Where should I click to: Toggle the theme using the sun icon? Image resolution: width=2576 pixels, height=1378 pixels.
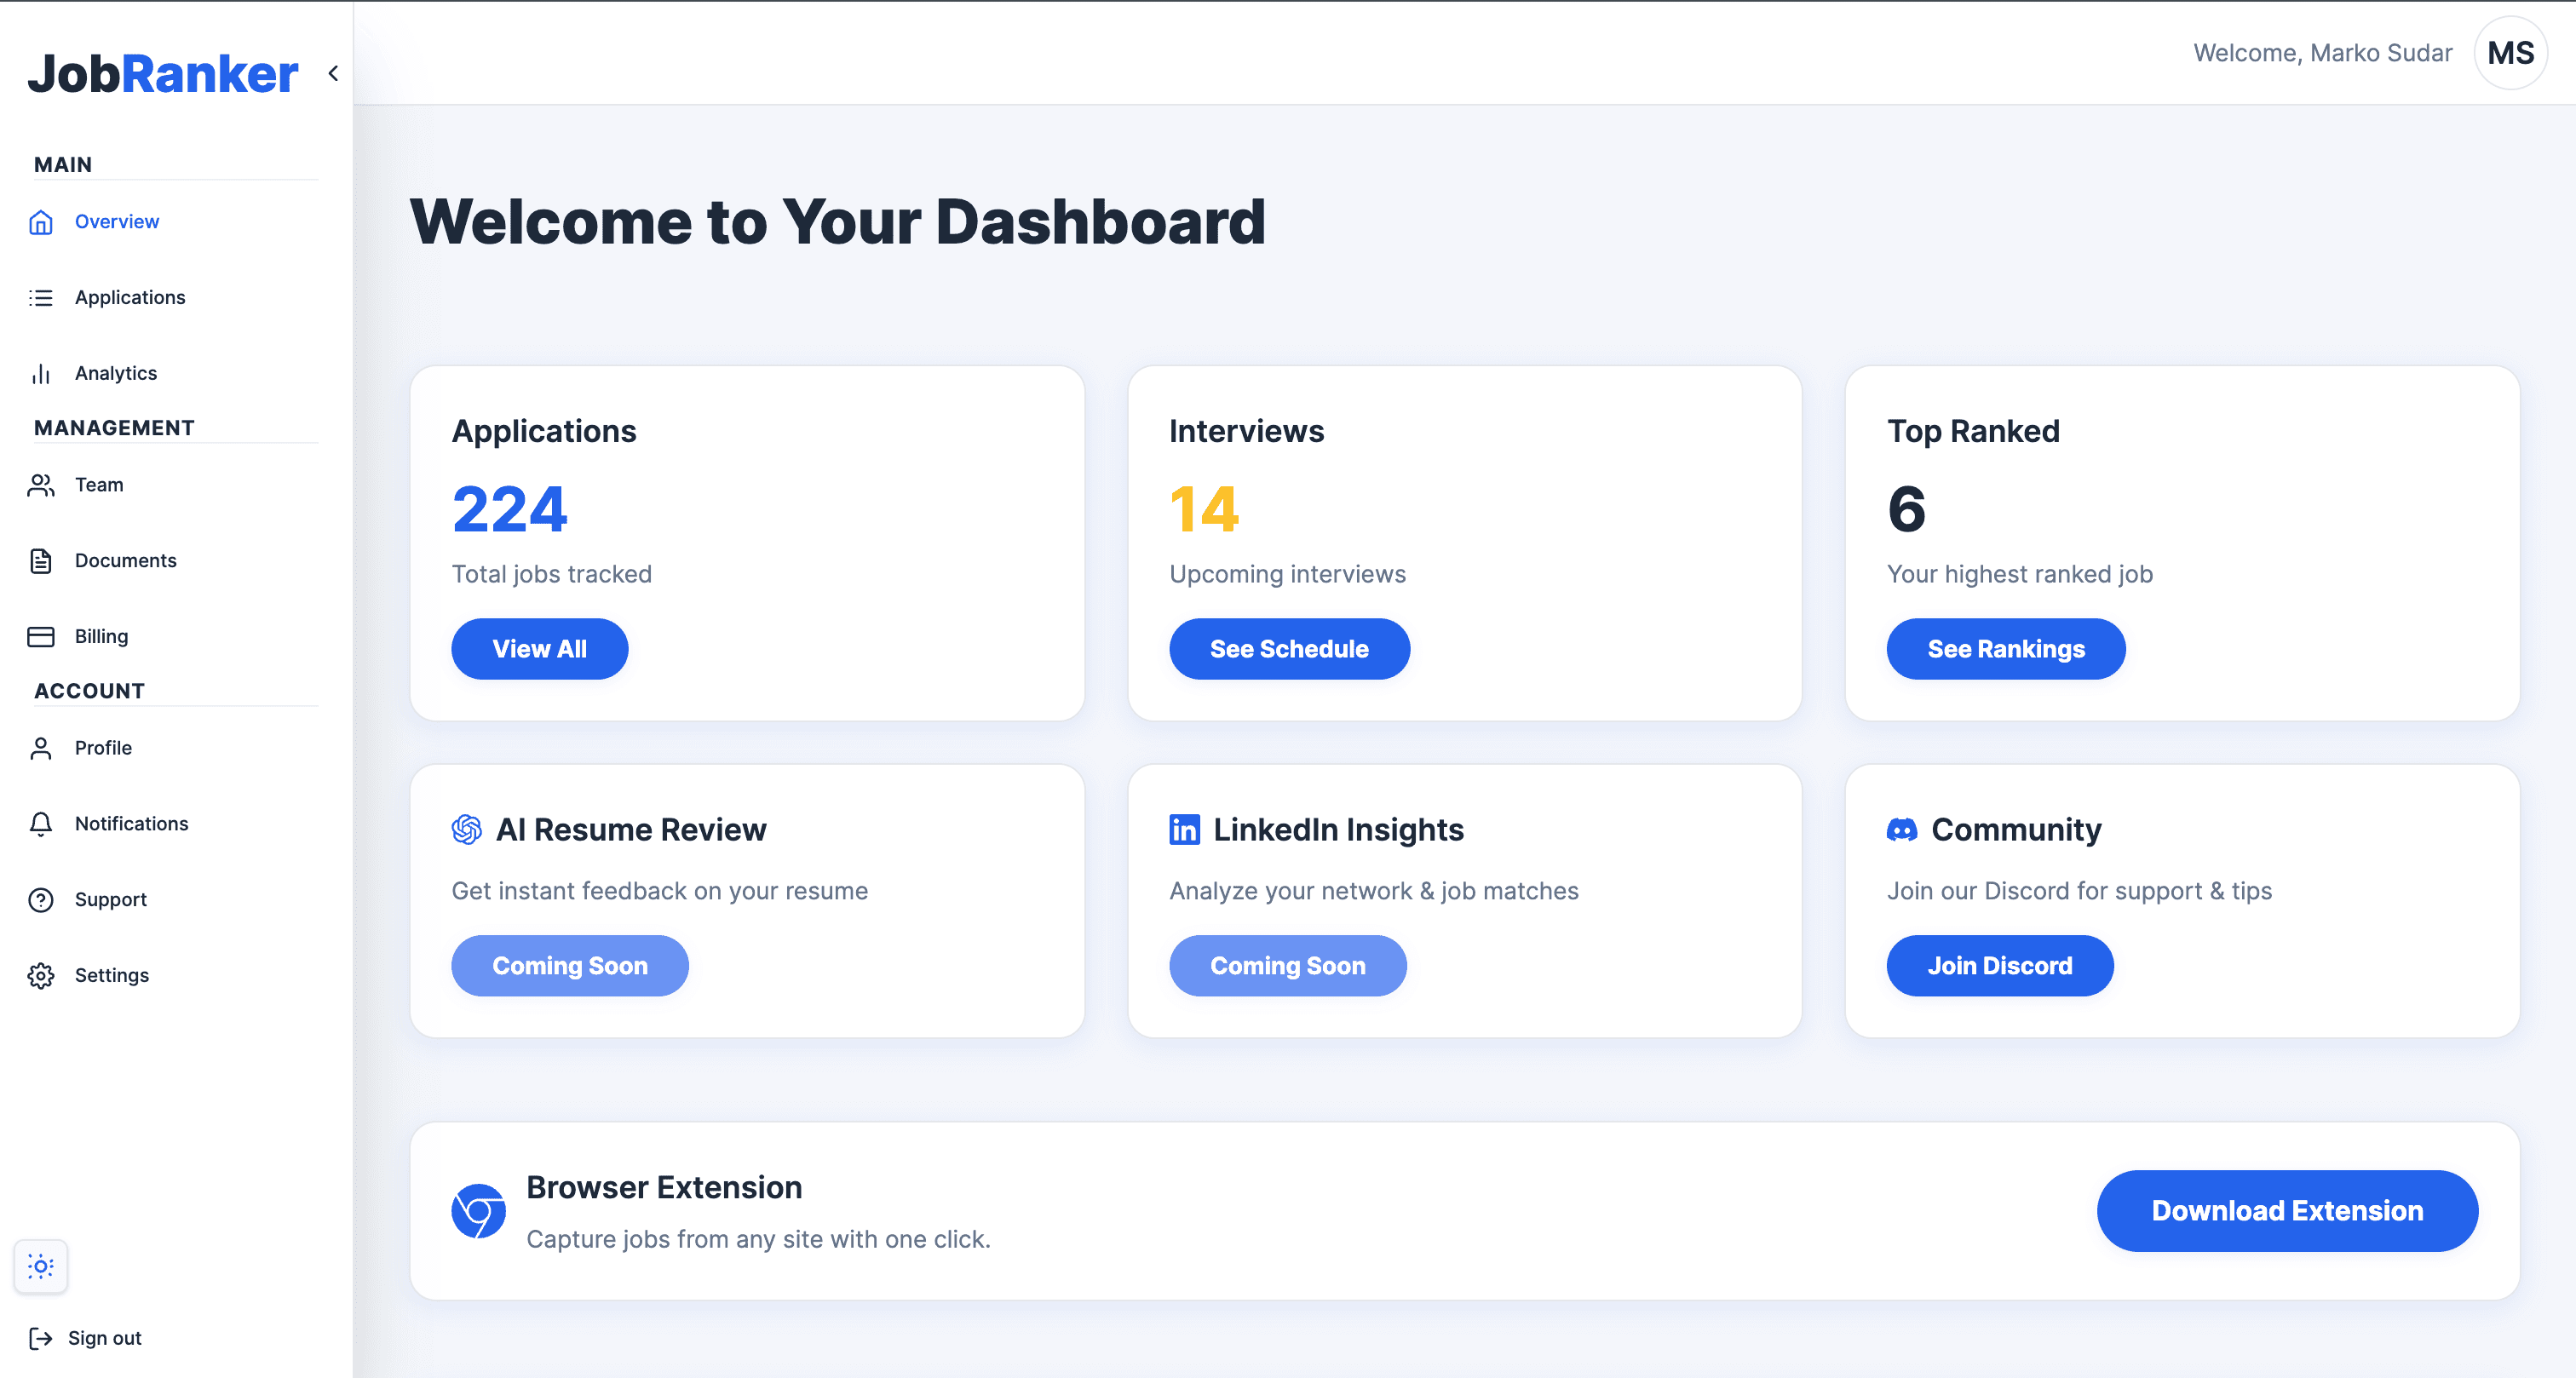pos(40,1266)
